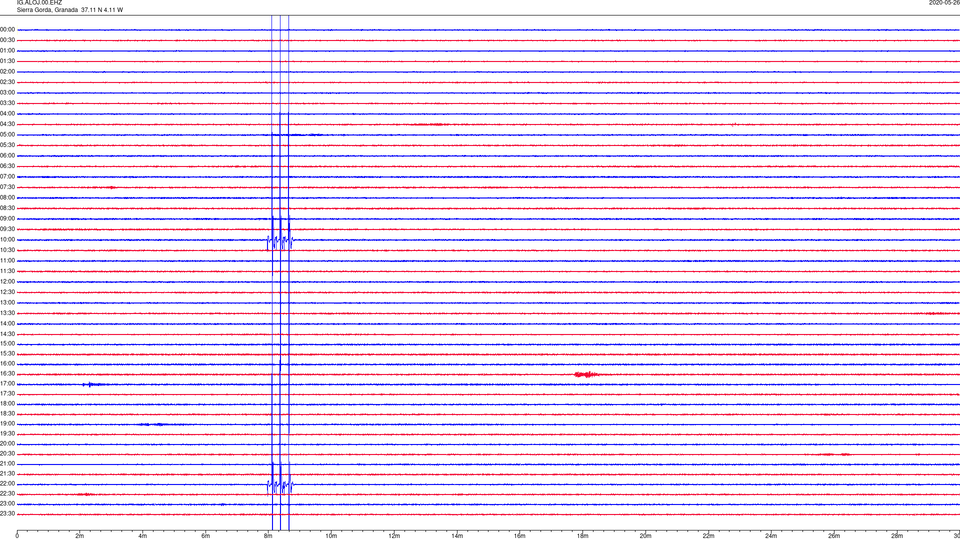Select the 06:30 trace time label
The width and height of the screenshot is (960, 540).
(x=7, y=166)
